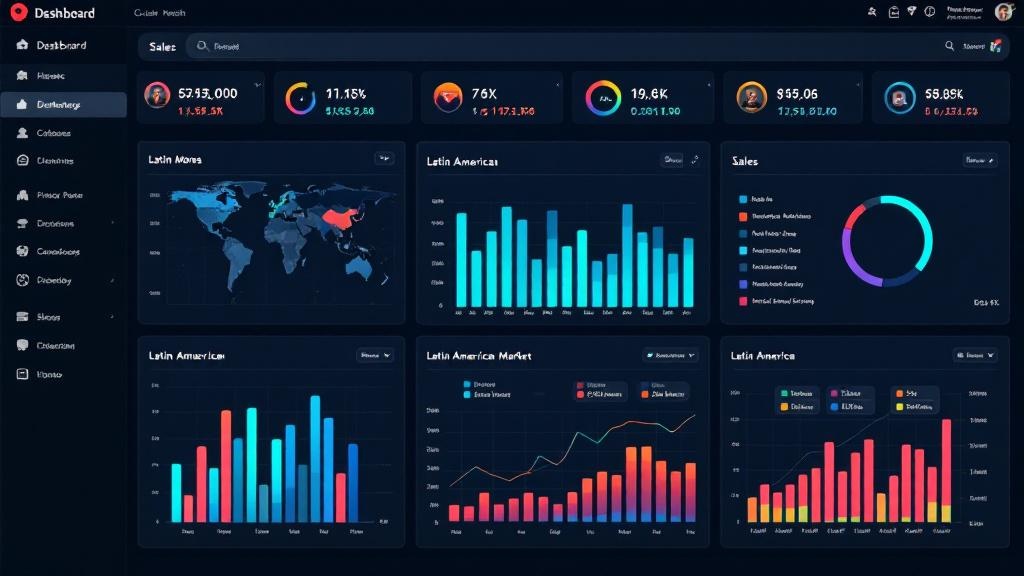The height and width of the screenshot is (576, 1024).
Task: Open the dropdown on the Latin America Market panel
Action: click(670, 355)
